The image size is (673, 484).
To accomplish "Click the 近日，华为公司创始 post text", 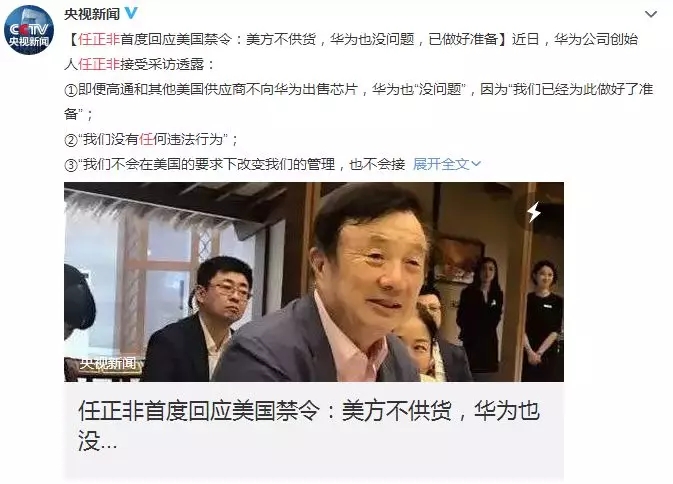I will [x=575, y=39].
